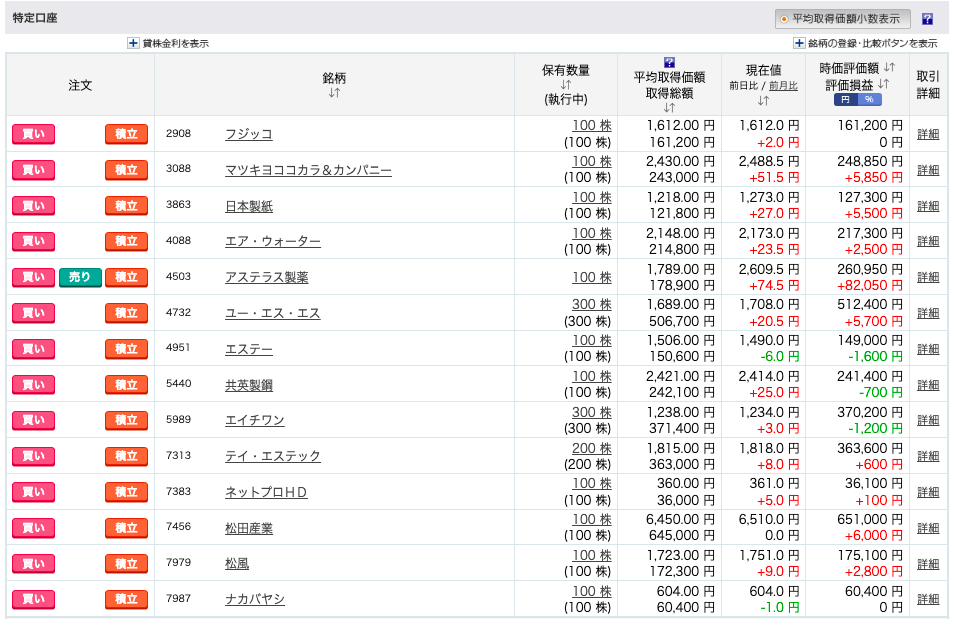Open マツキヨココカラ&カンパニー stock link
The height and width of the screenshot is (619, 953).
click(308, 170)
